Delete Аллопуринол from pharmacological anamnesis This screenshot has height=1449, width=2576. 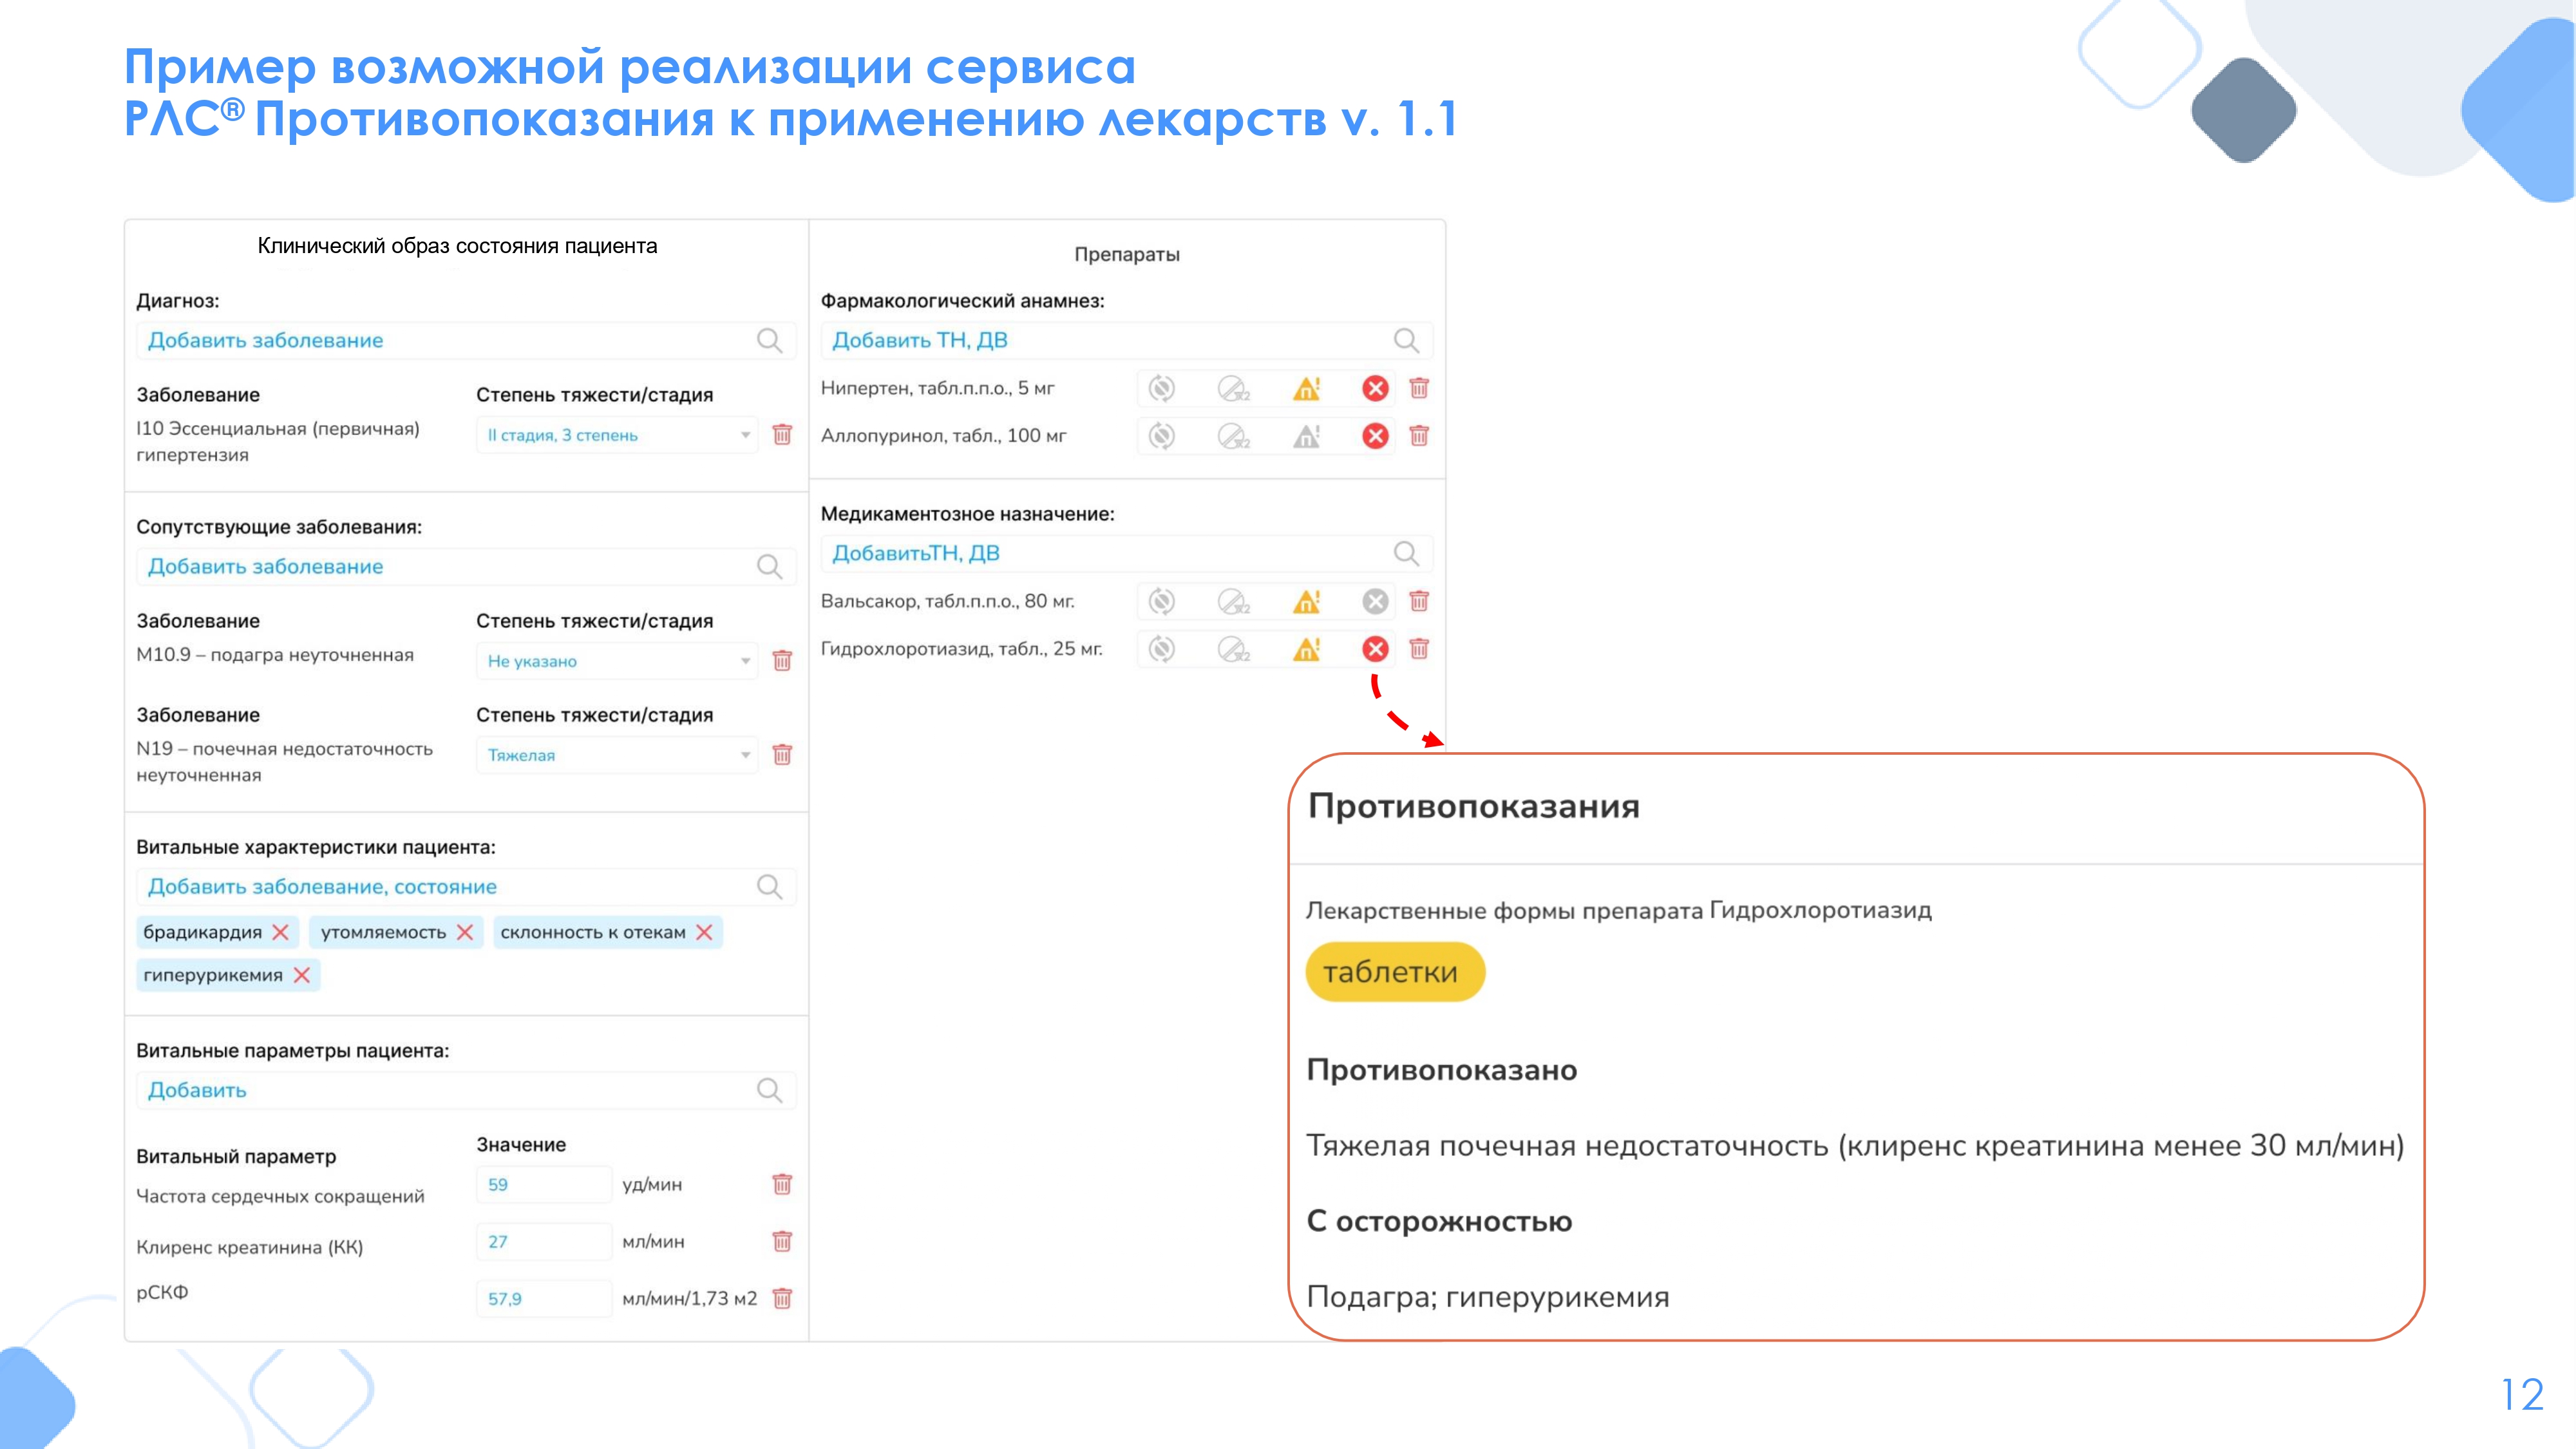pyautogui.click(x=1418, y=436)
